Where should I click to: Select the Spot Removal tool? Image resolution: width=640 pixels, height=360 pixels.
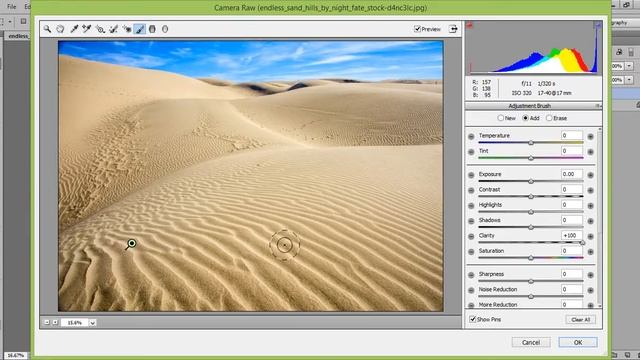click(x=113, y=29)
